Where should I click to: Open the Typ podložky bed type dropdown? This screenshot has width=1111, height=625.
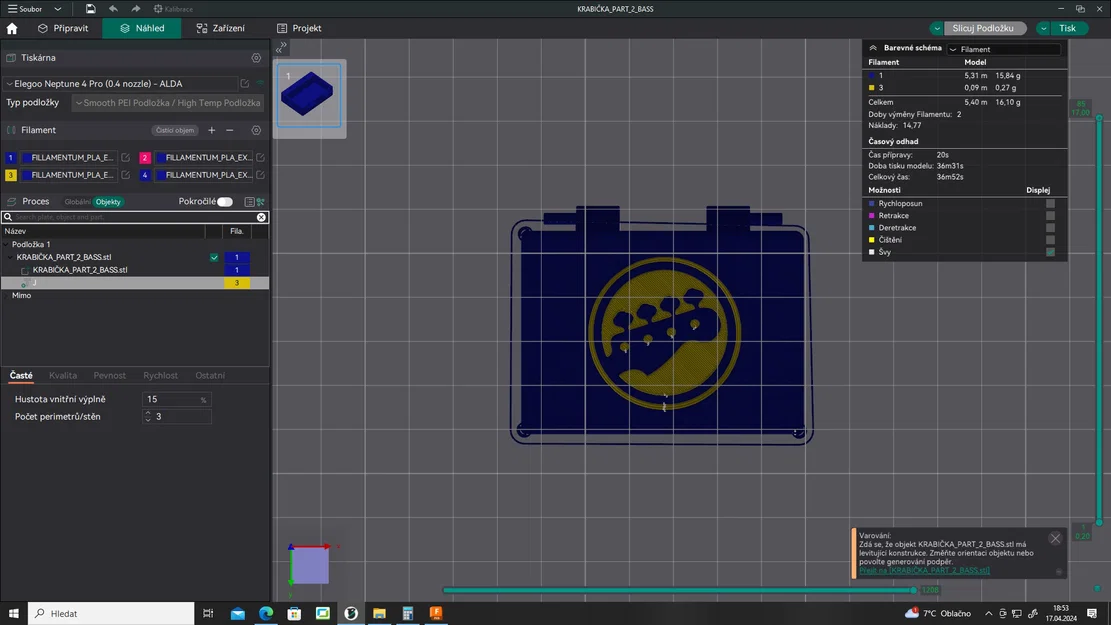coord(168,103)
